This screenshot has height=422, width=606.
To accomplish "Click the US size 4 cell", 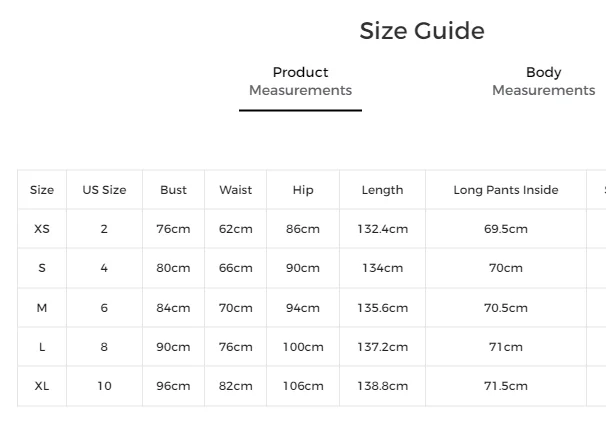I will click(x=104, y=268).
